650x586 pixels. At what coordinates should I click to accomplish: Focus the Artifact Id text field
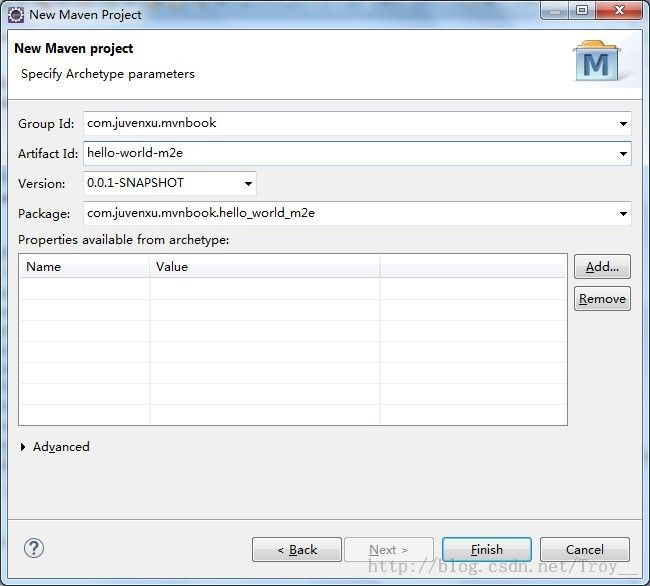[x=357, y=153]
